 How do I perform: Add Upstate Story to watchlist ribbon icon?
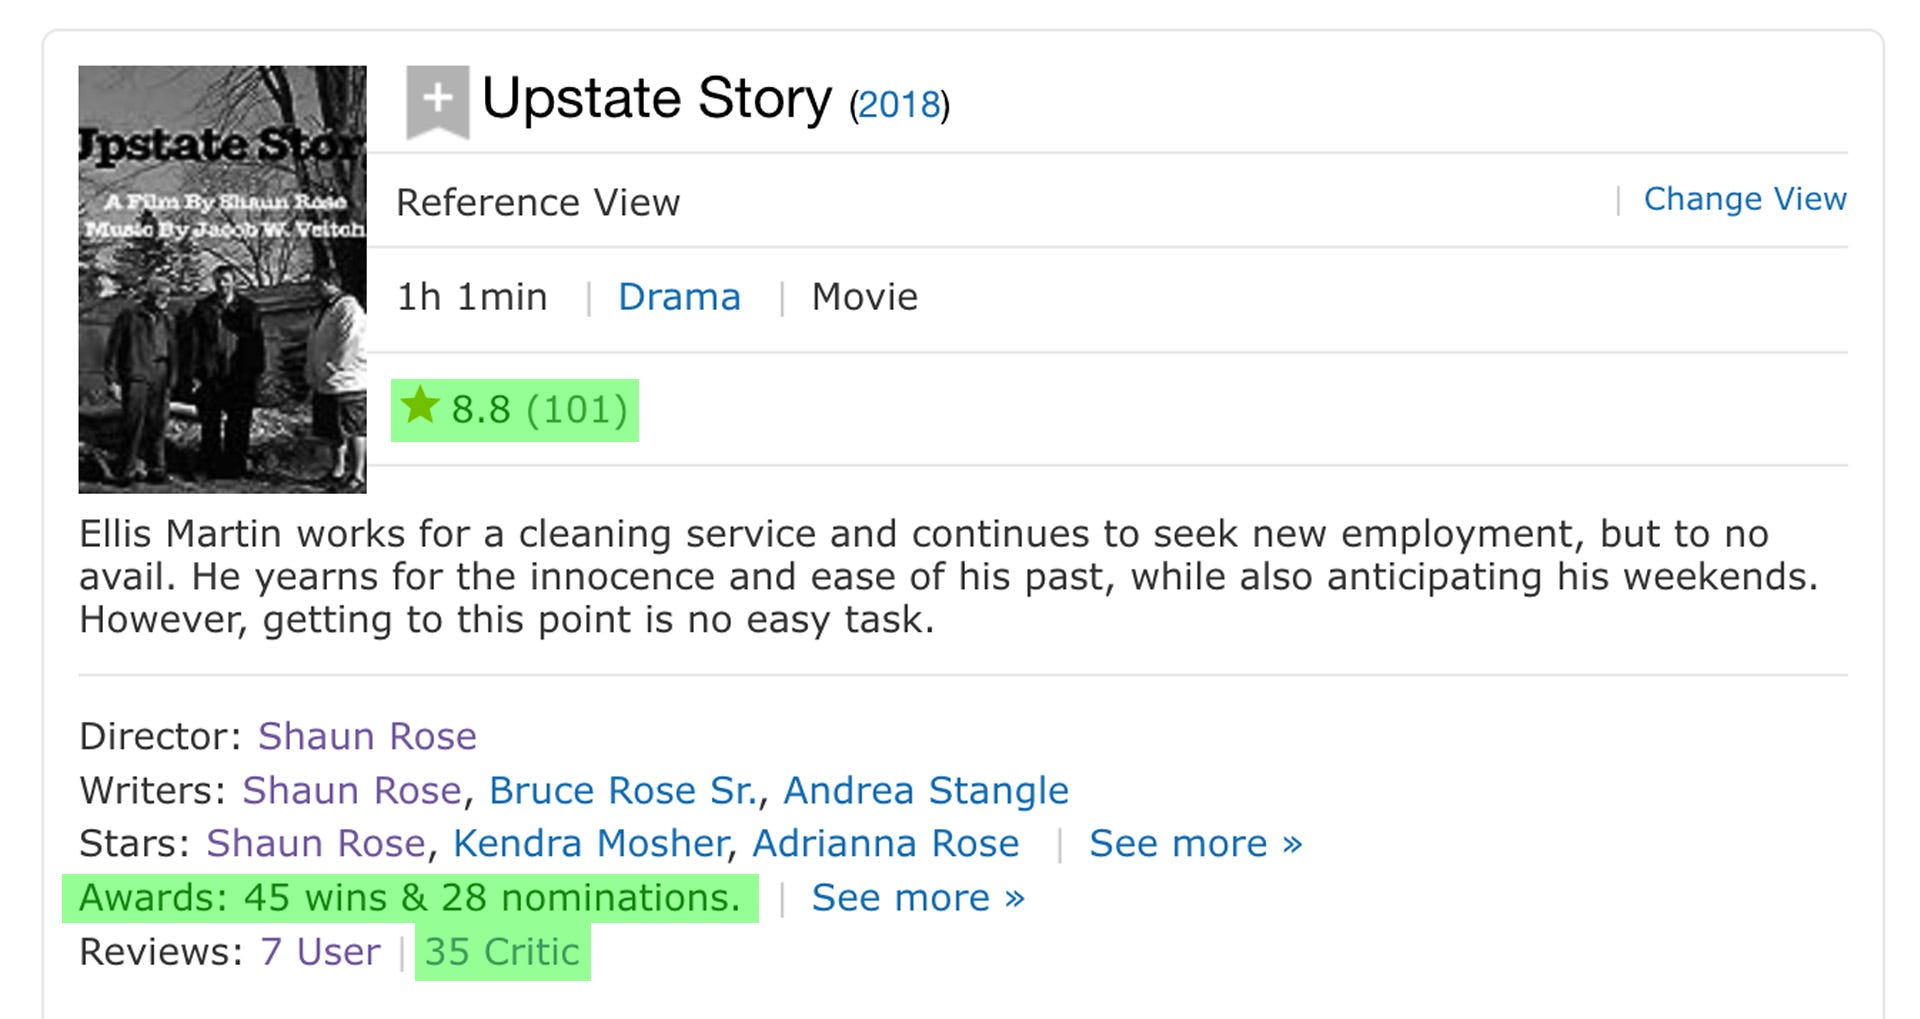pos(437,101)
